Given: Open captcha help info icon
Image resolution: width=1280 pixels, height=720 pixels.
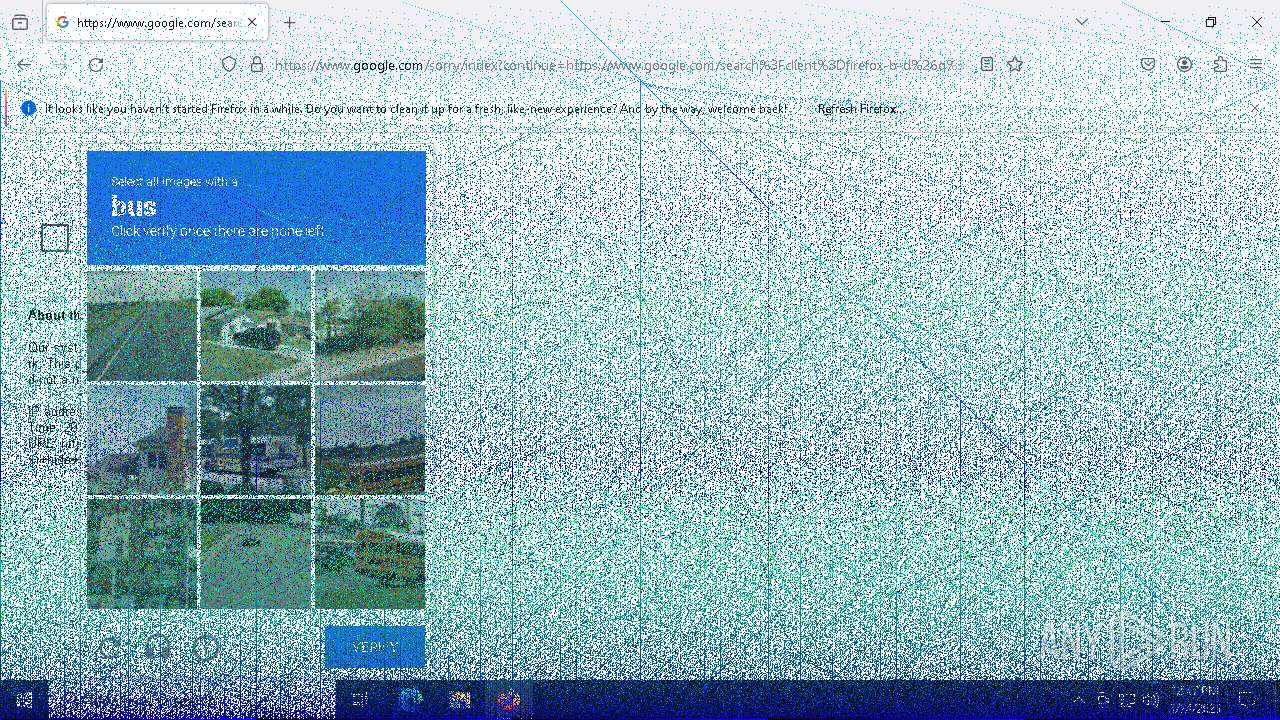Looking at the screenshot, I should [205, 647].
